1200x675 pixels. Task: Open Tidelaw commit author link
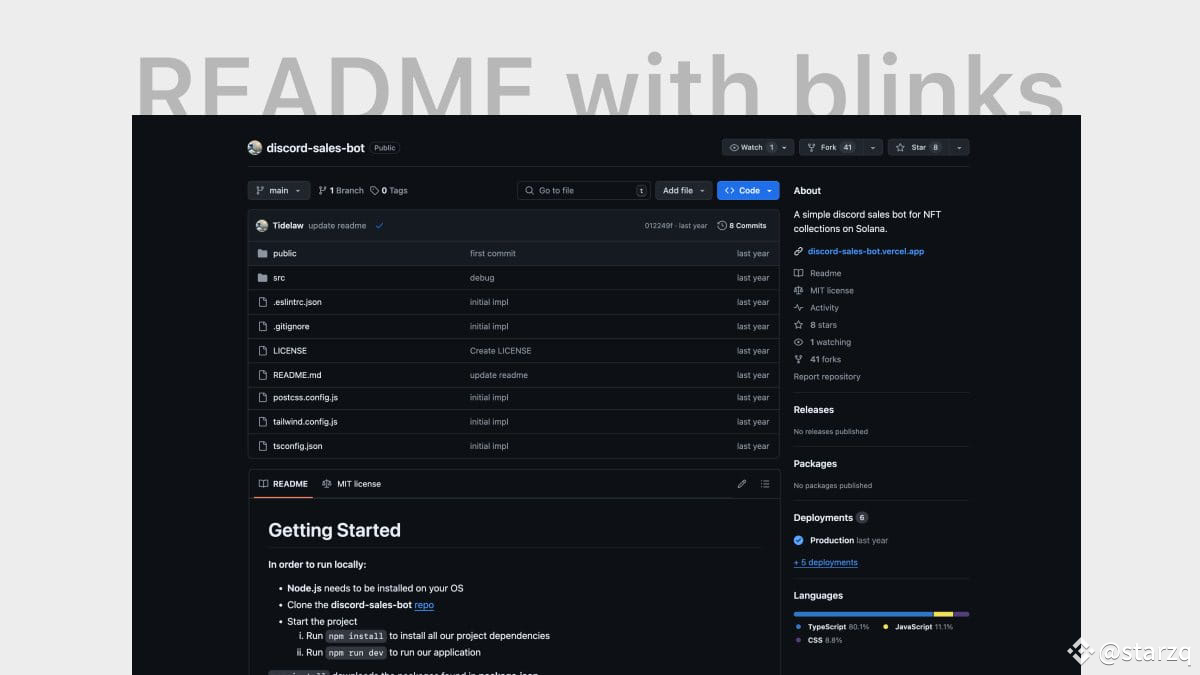(288, 226)
